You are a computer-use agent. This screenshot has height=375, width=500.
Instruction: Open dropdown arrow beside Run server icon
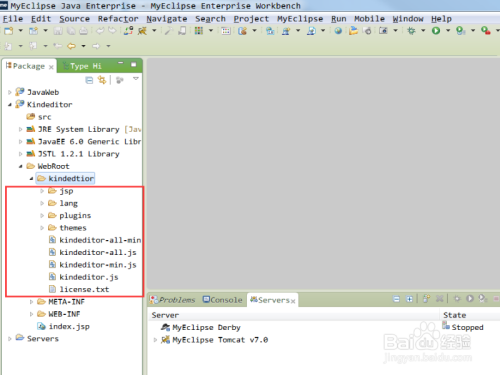154,31
